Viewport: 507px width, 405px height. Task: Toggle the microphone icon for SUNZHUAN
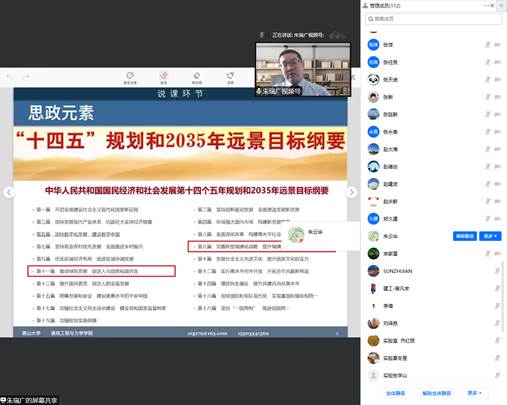[x=497, y=271]
